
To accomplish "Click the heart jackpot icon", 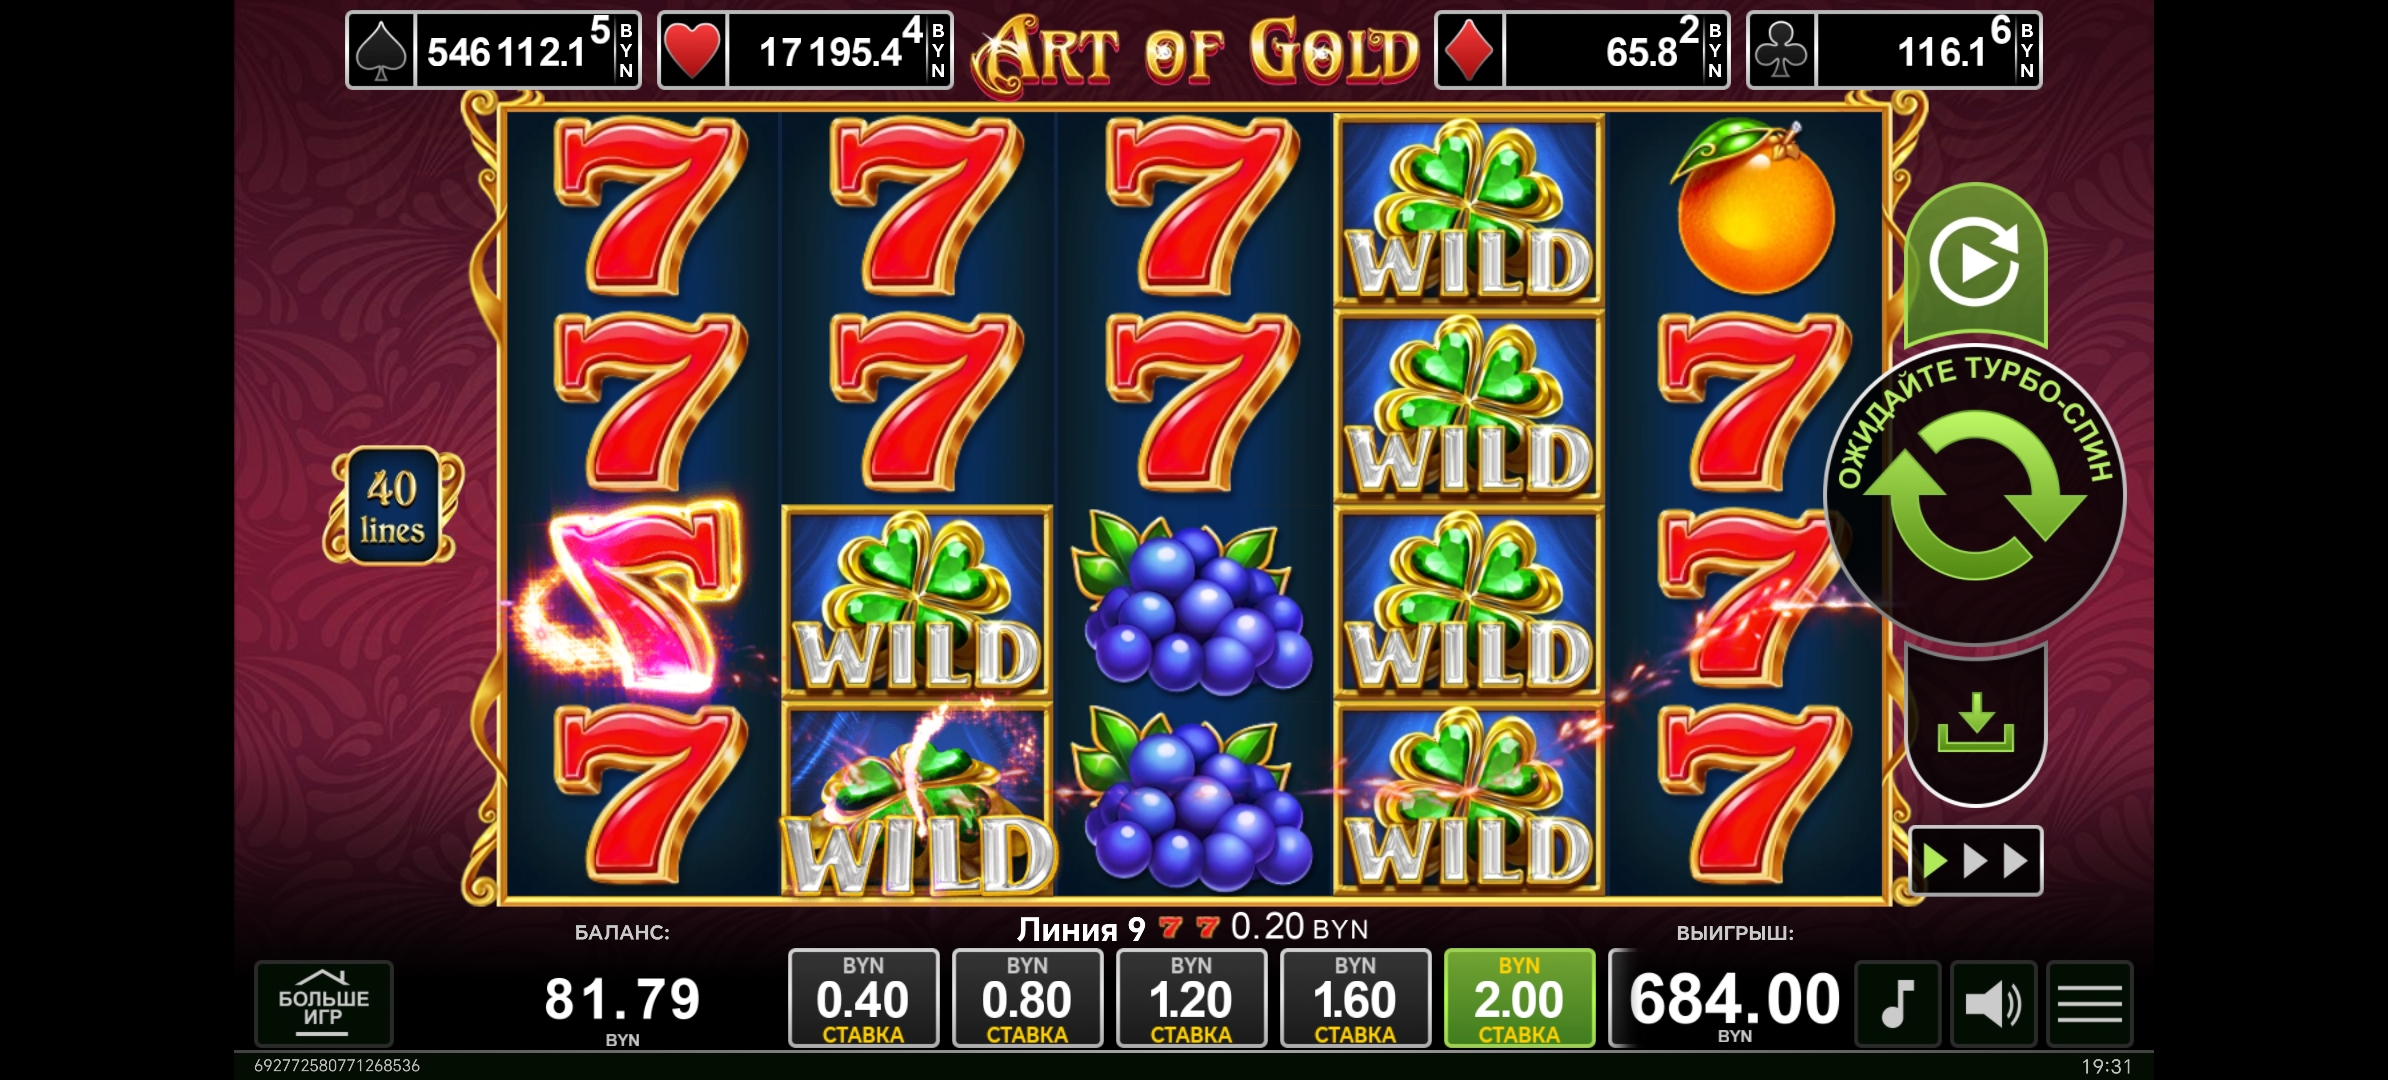I will coord(692,51).
